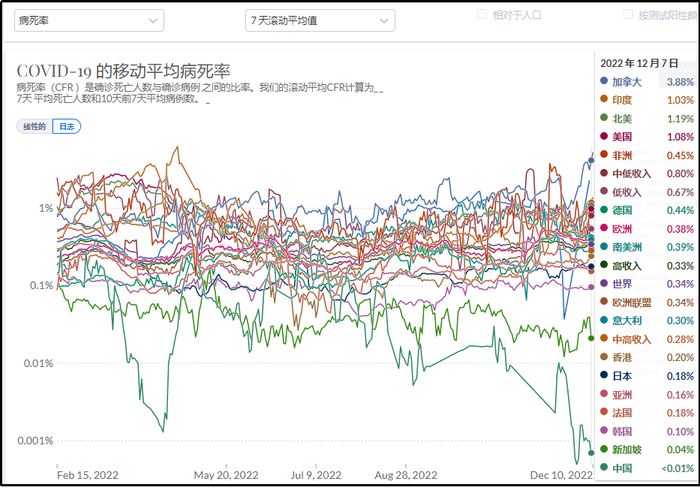Viewport: 700px width, 488px height.
Task: Select the 法国 legend label
Action: click(x=622, y=413)
